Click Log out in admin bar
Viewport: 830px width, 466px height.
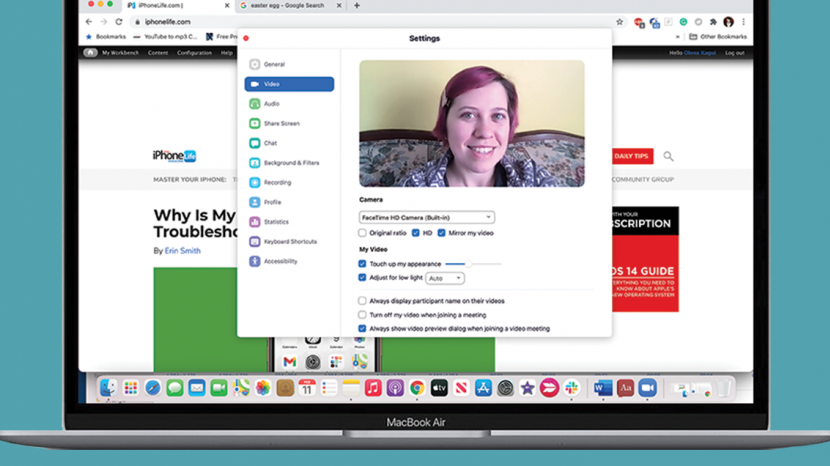734,53
